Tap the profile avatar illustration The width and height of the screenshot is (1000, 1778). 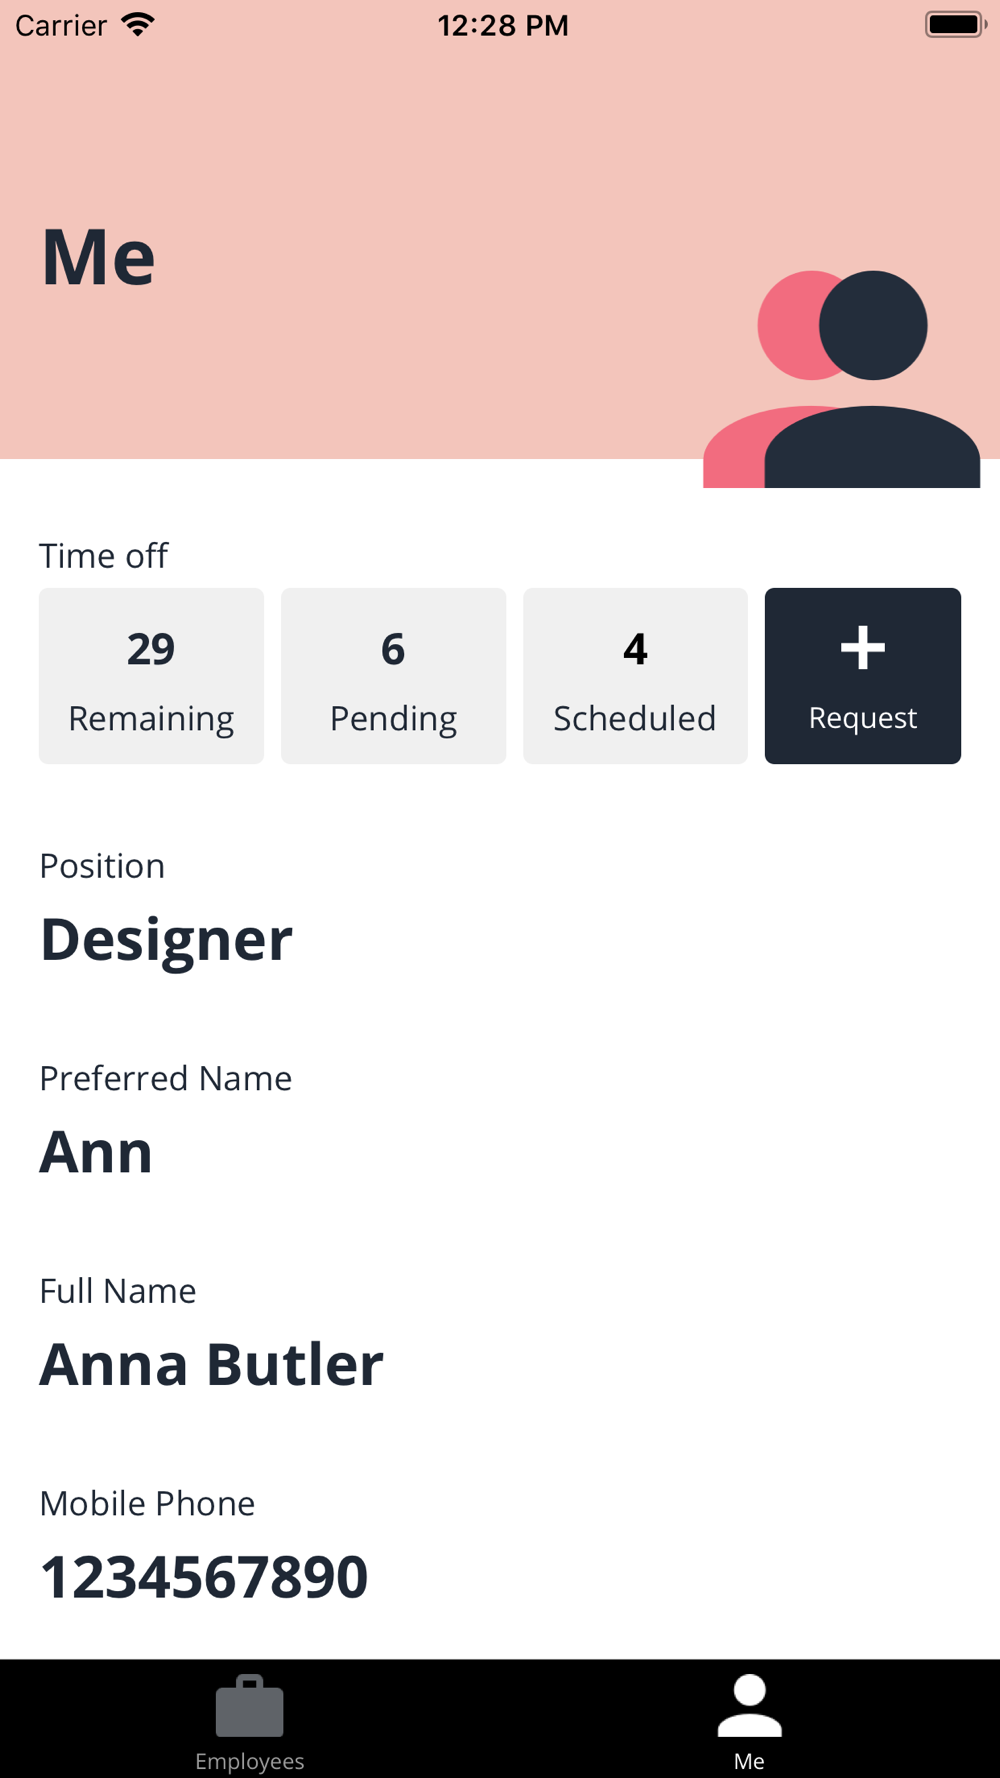click(841, 379)
